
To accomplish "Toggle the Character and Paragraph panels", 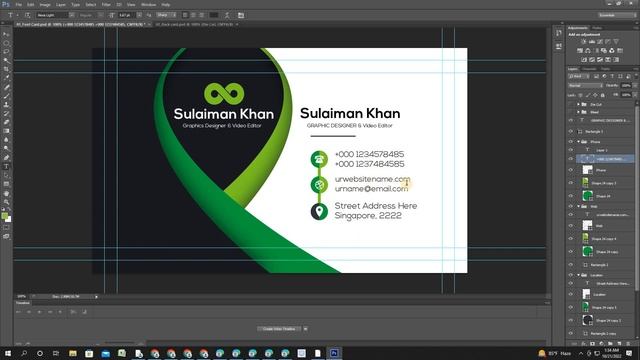I will click(241, 15).
